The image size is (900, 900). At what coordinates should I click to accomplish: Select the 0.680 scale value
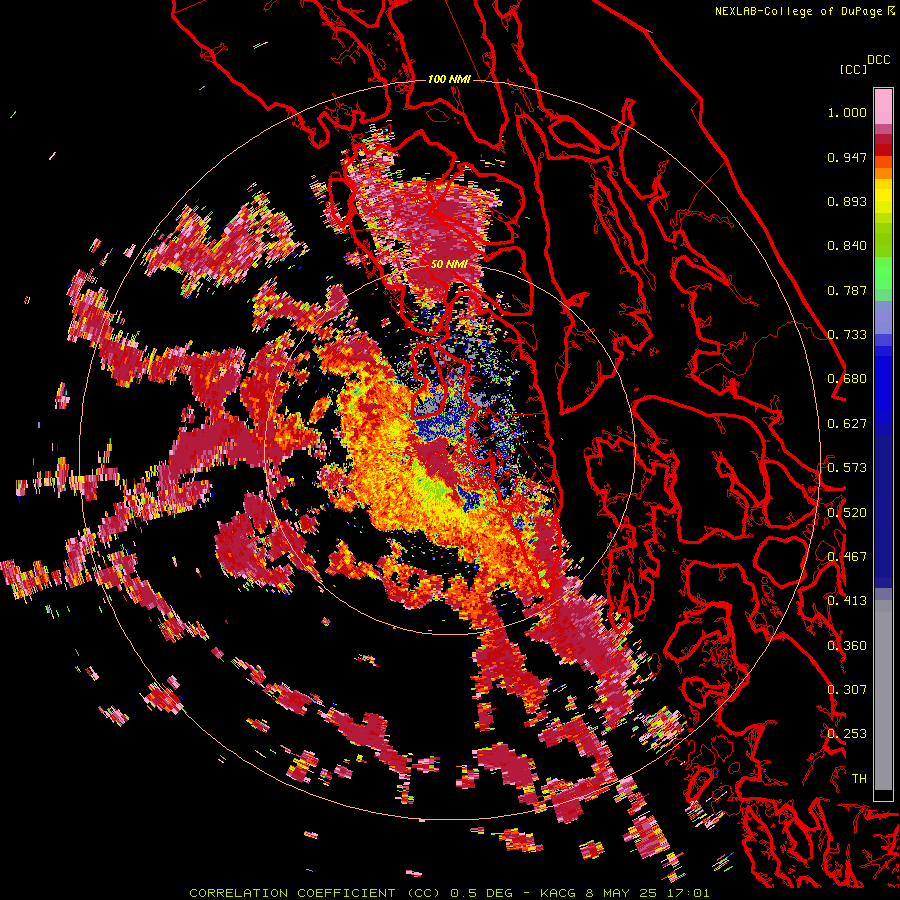(x=847, y=379)
